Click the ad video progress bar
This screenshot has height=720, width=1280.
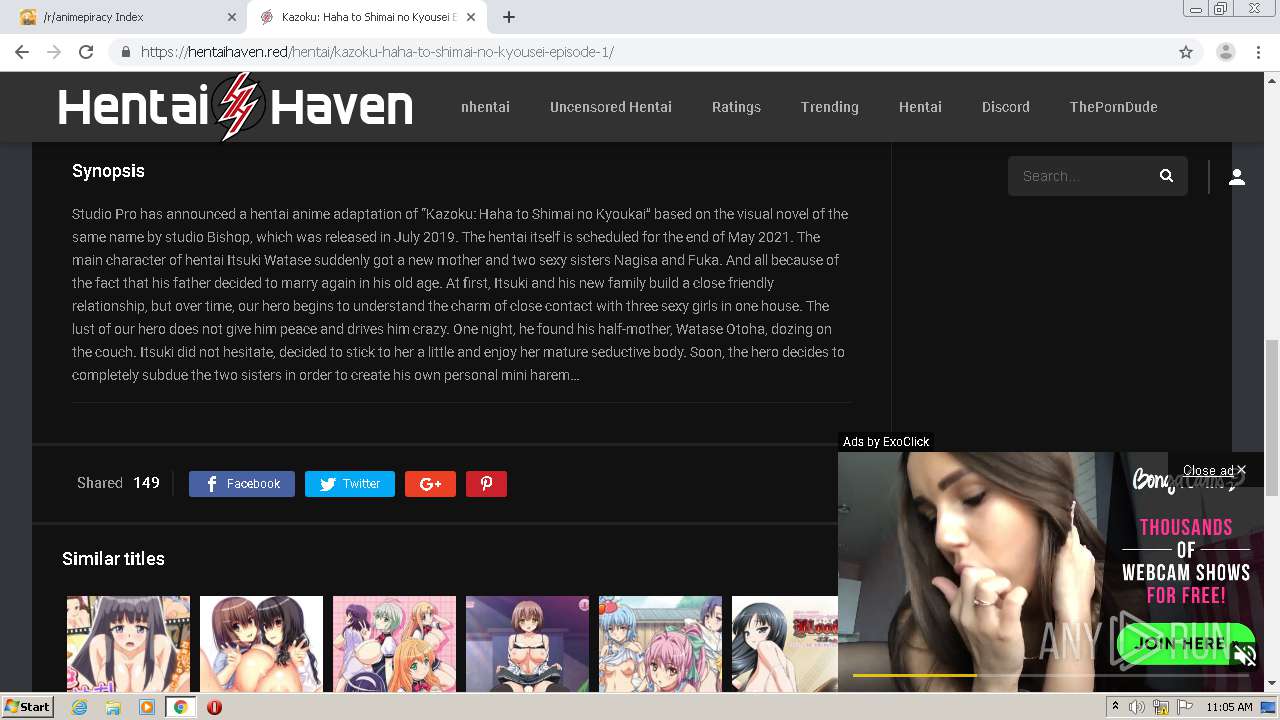(x=1049, y=676)
